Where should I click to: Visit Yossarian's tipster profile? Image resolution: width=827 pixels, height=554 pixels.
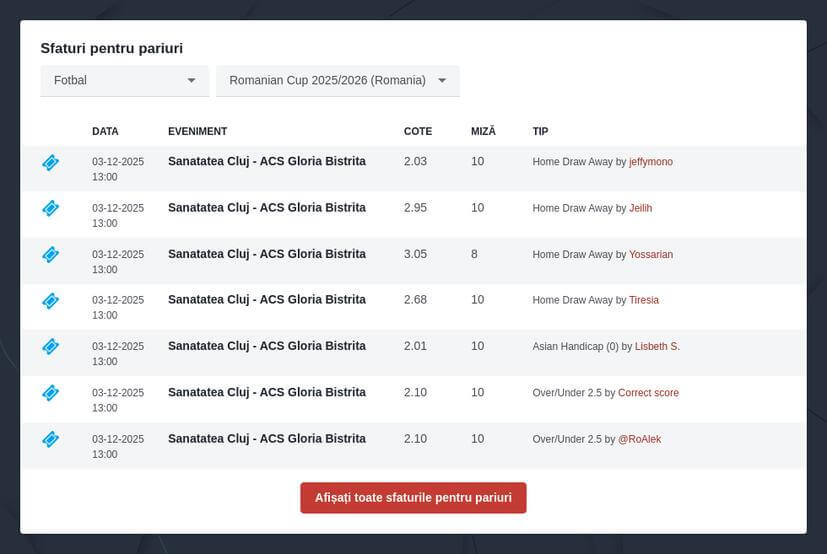coord(650,254)
